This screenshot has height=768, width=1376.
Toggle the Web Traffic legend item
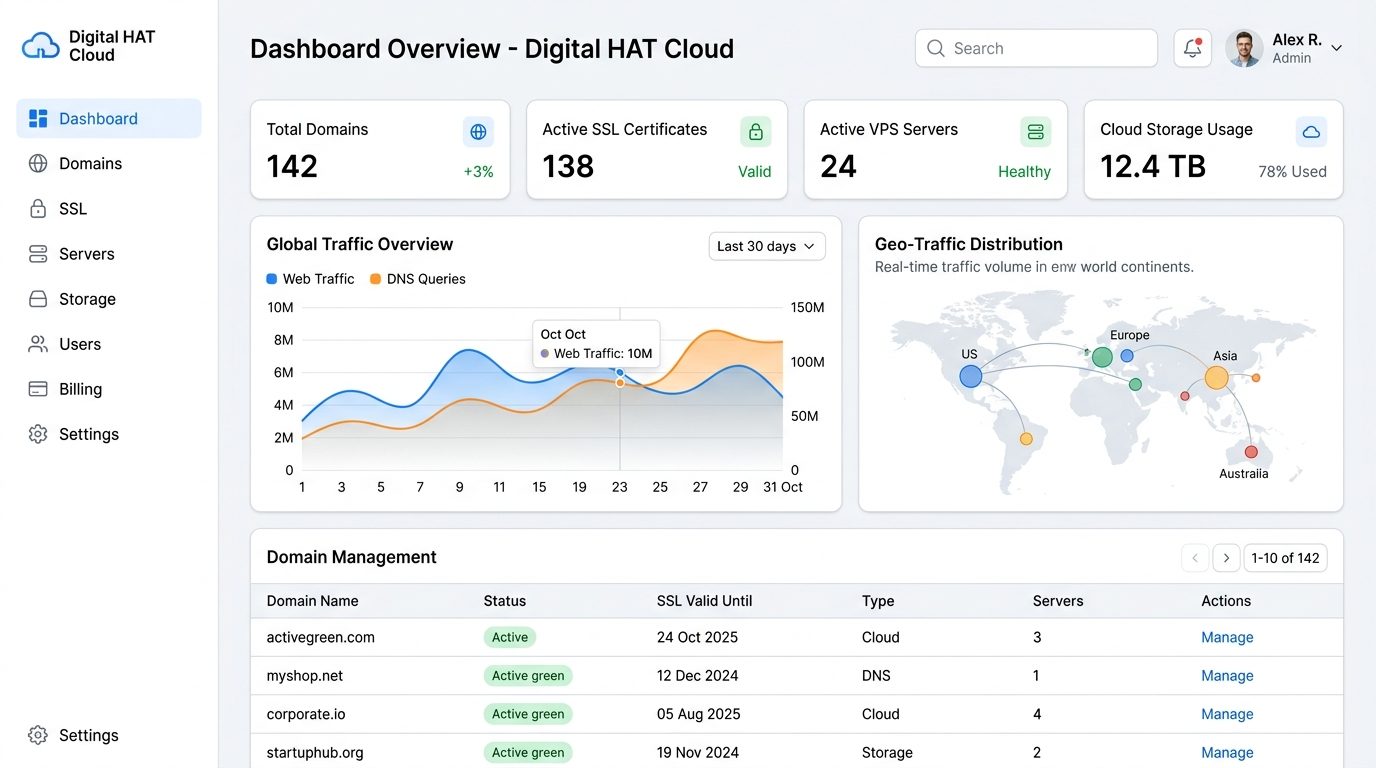pos(310,279)
